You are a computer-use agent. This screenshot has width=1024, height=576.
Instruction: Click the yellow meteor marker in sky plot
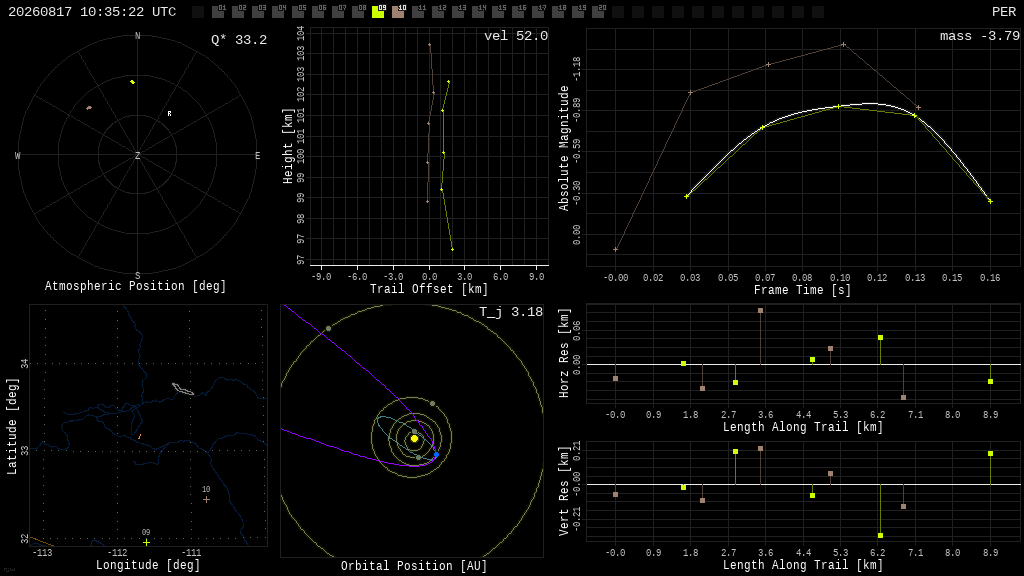pyautogui.click(x=133, y=82)
